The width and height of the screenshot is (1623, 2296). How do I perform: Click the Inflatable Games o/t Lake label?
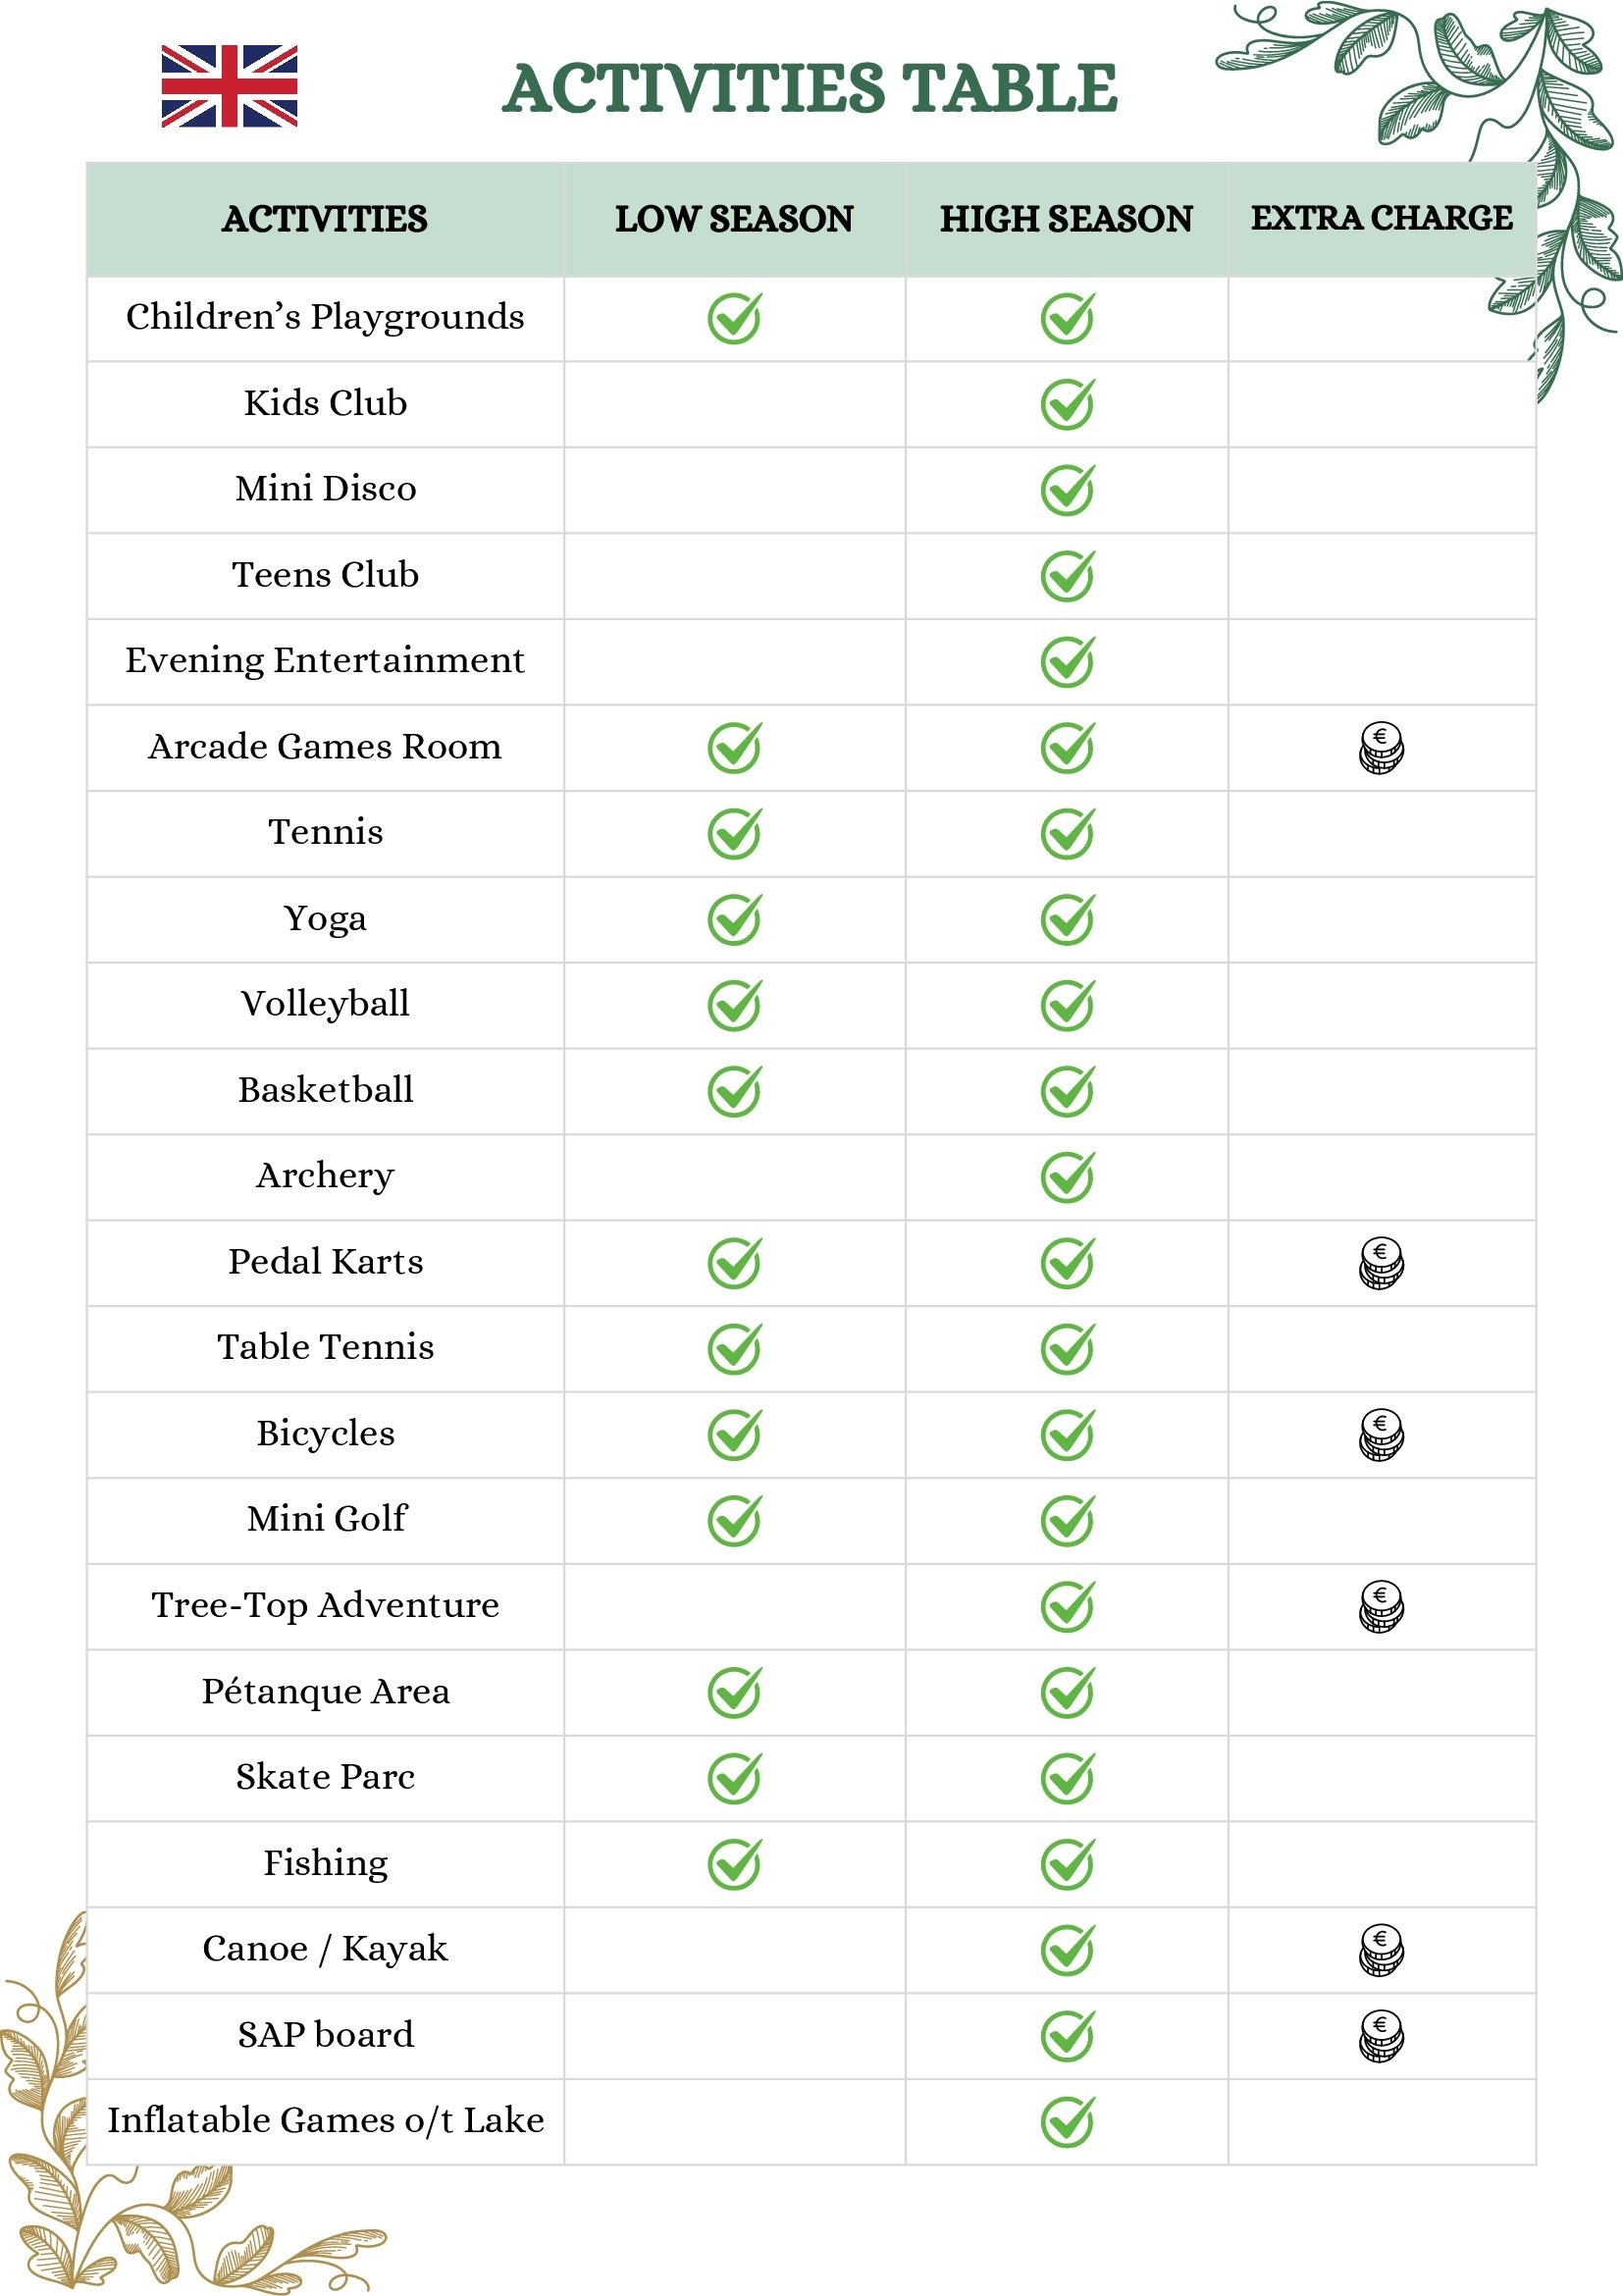[326, 2120]
